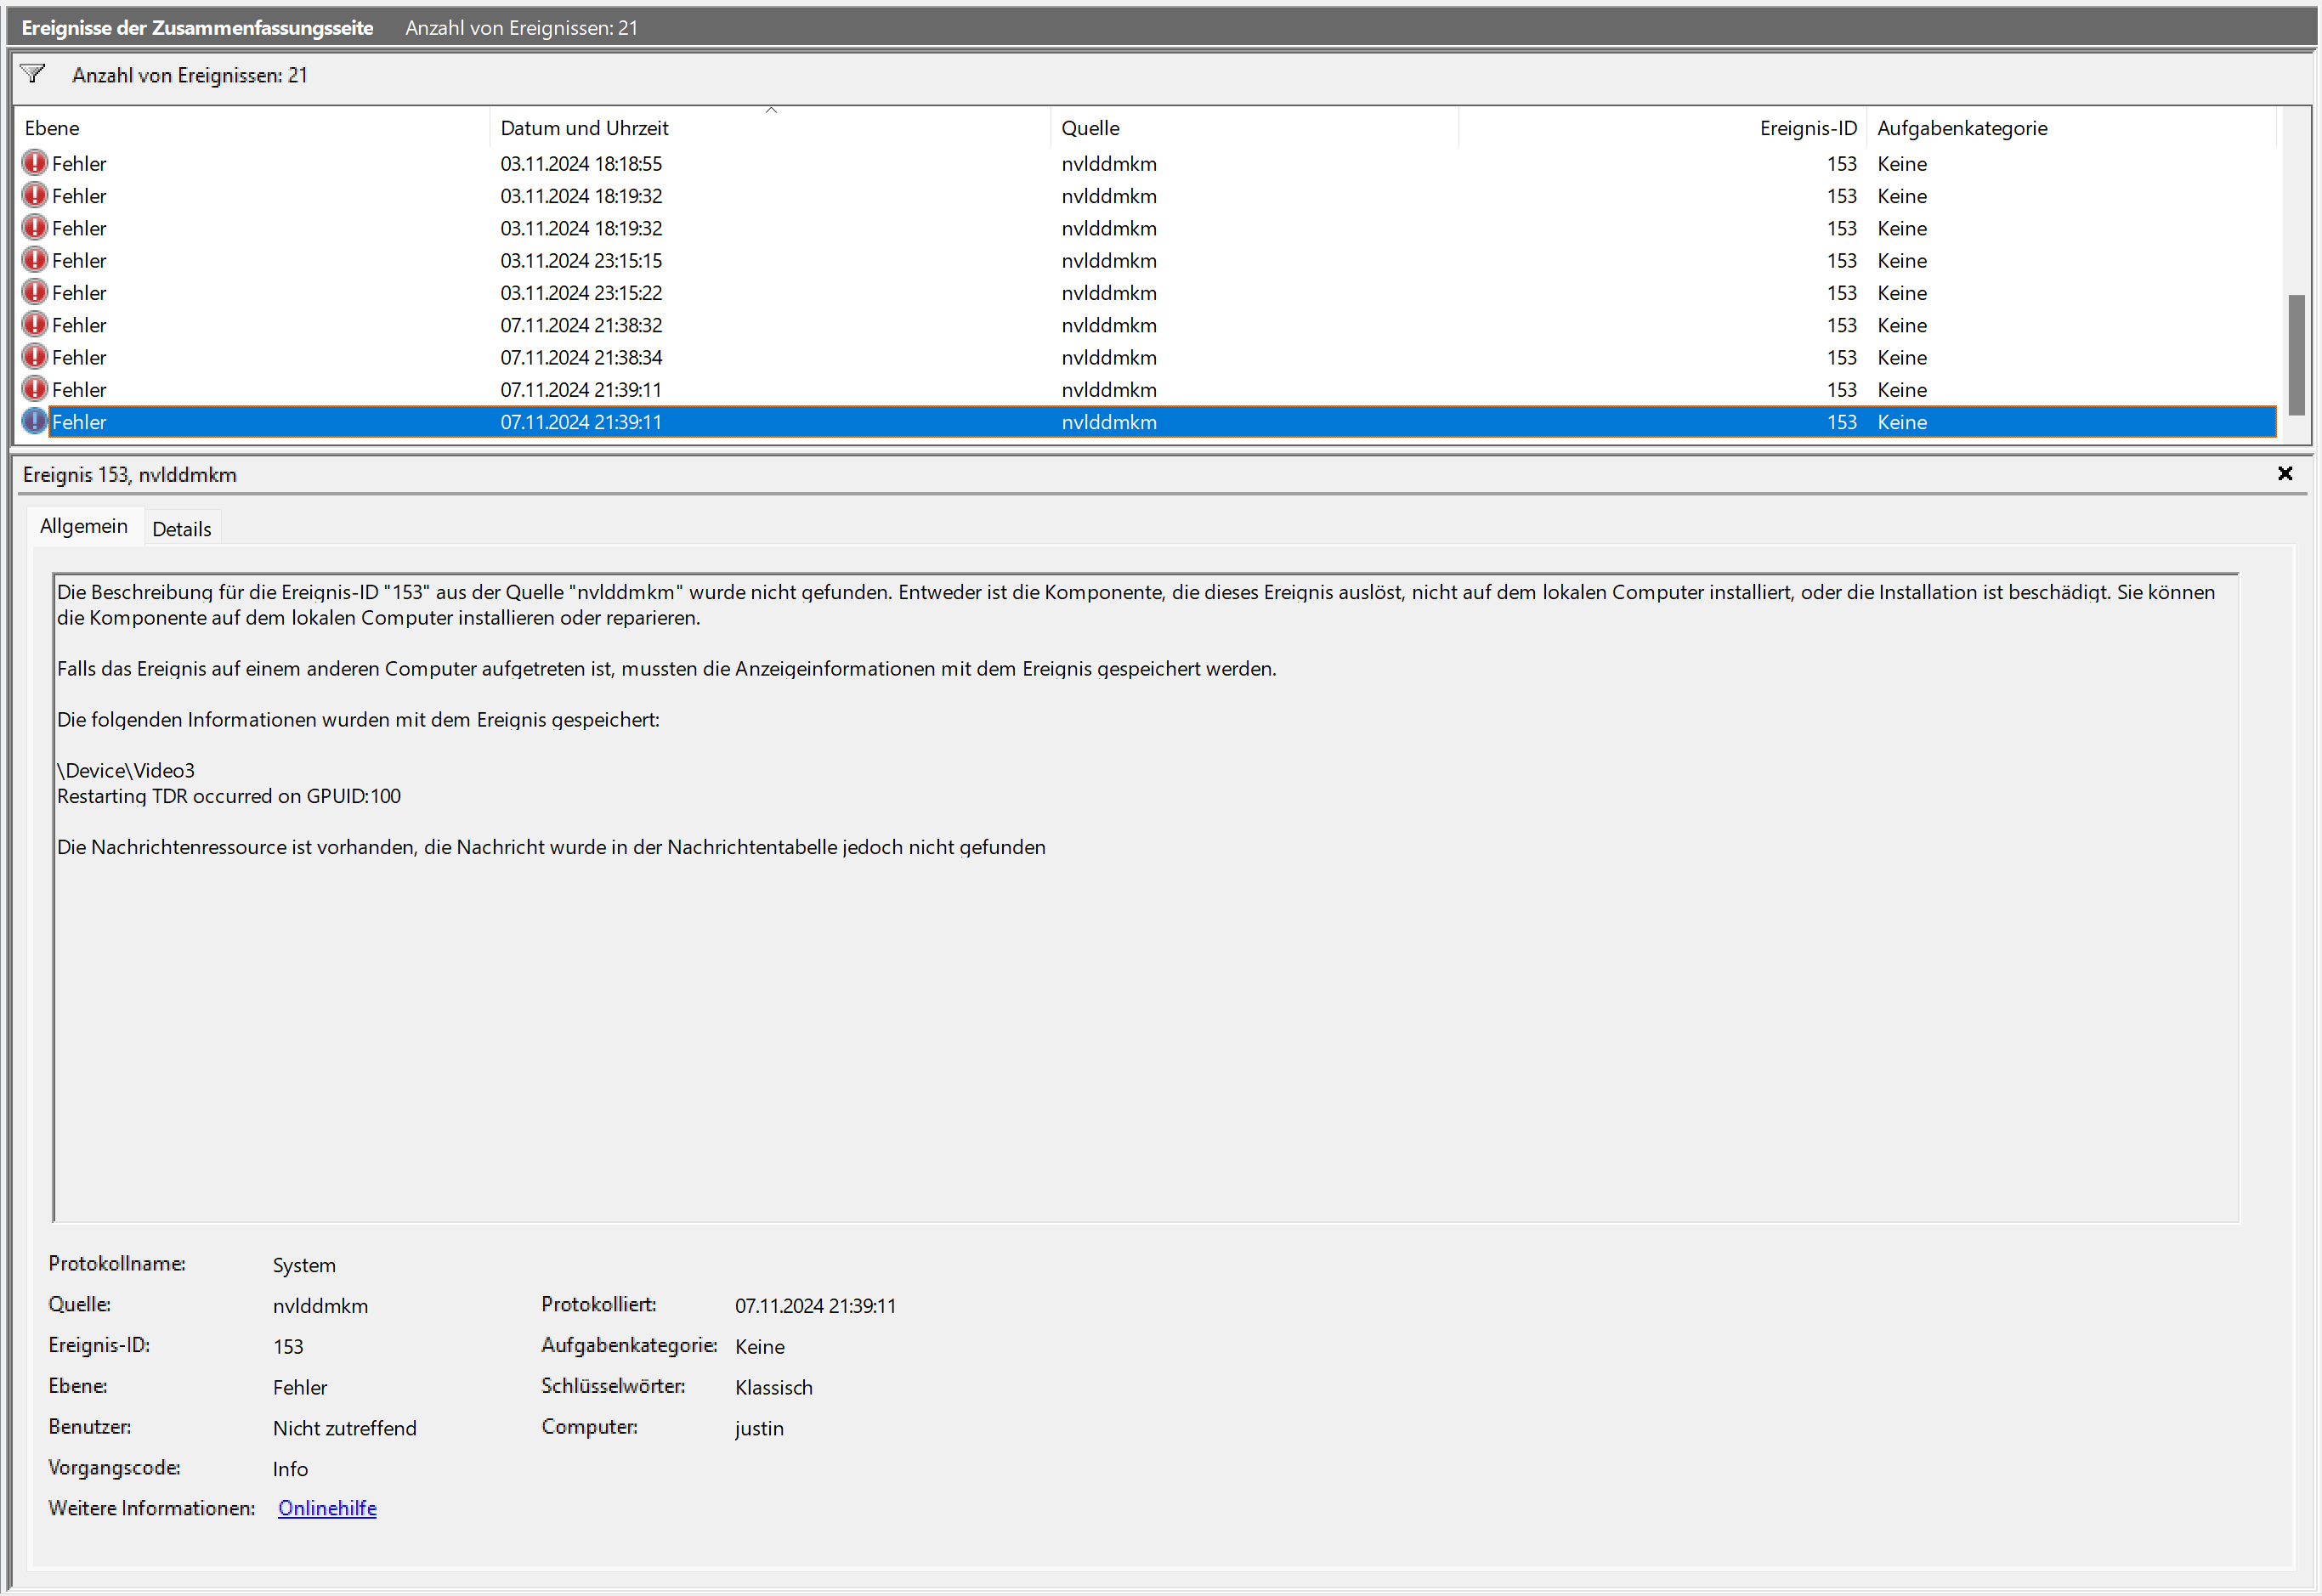This screenshot has height=1596, width=2322.
Task: Open the Onlinehilfe link
Action: point(327,1508)
